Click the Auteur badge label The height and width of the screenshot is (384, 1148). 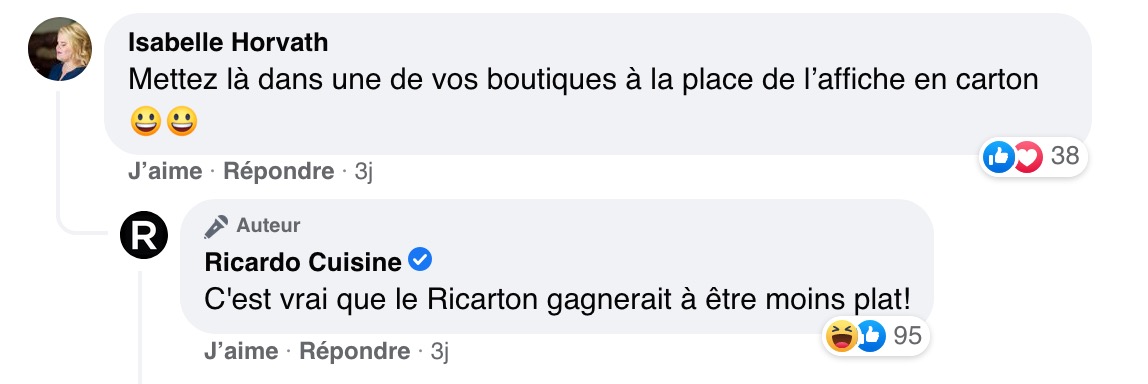pyautogui.click(x=268, y=225)
